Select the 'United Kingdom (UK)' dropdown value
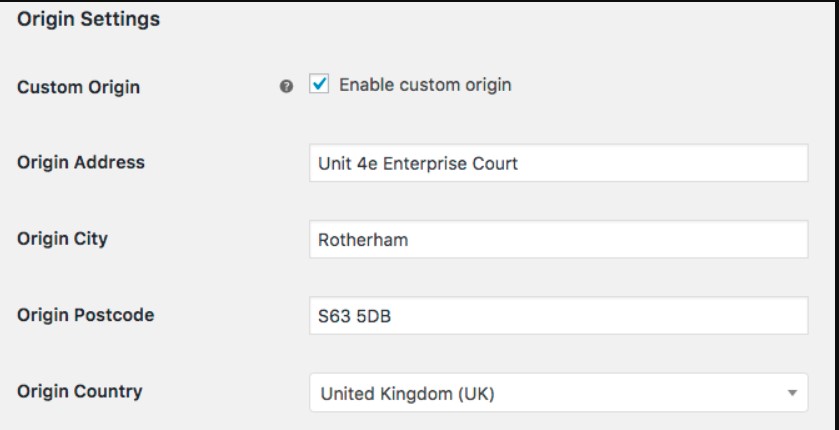The height and width of the screenshot is (430, 839). (407, 393)
